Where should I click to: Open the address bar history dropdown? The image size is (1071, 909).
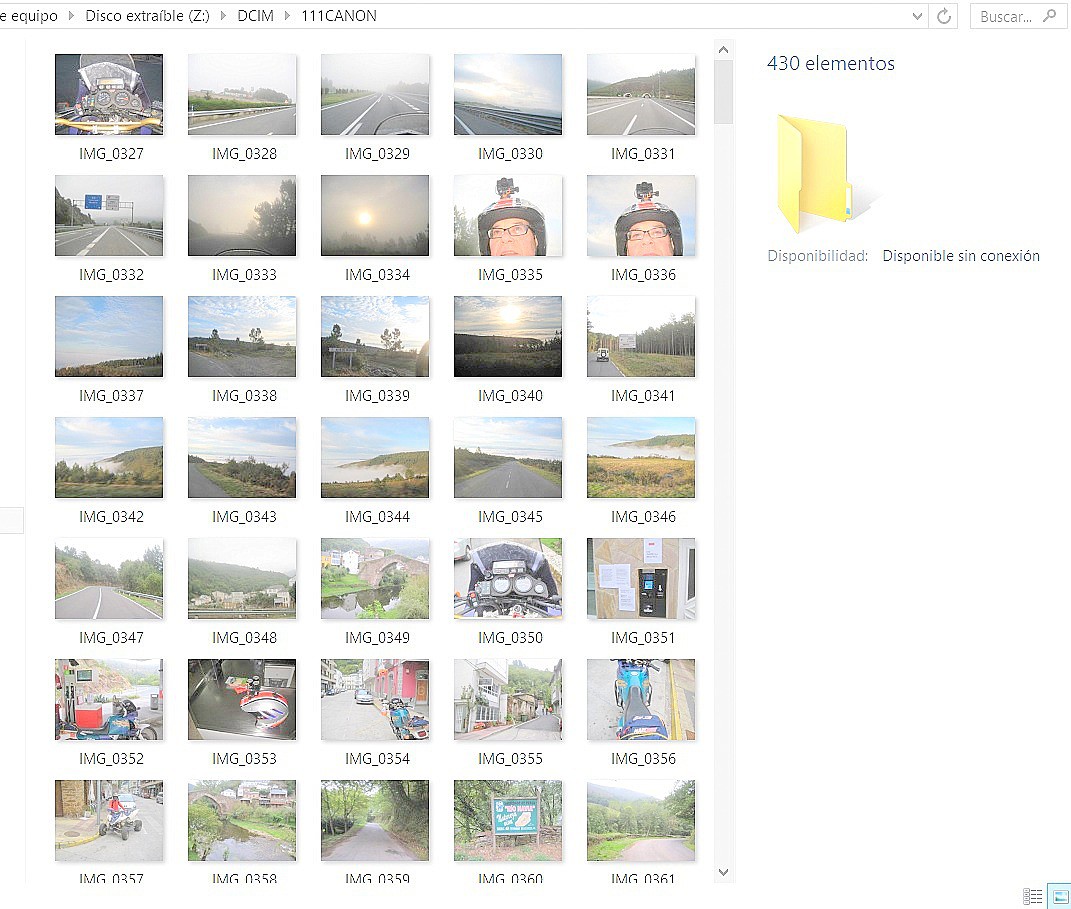[917, 16]
